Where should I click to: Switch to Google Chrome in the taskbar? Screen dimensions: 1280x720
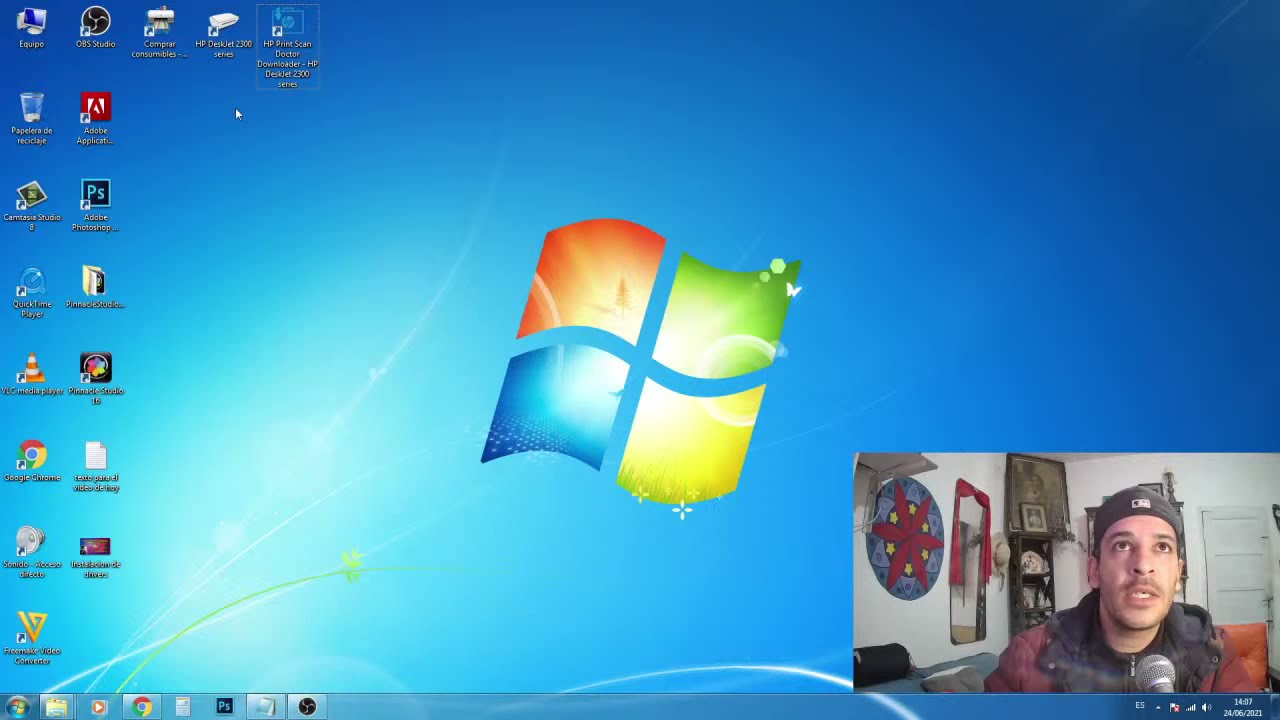click(141, 707)
